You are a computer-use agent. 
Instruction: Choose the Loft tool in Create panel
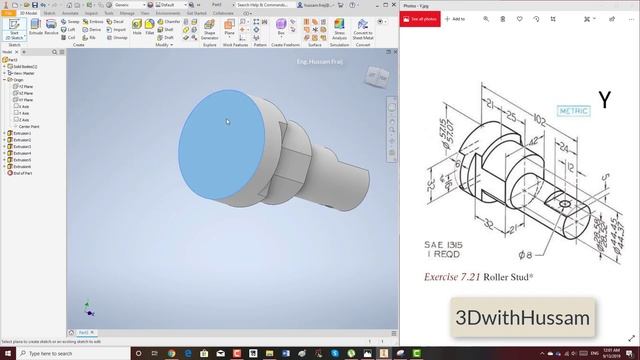tap(68, 29)
